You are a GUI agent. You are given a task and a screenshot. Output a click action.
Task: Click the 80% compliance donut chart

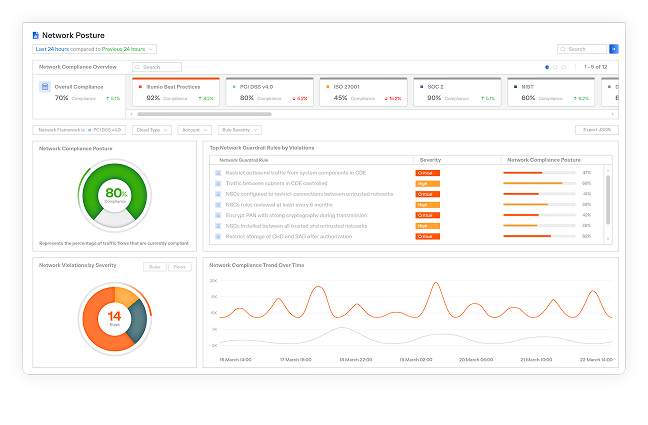pyautogui.click(x=114, y=194)
